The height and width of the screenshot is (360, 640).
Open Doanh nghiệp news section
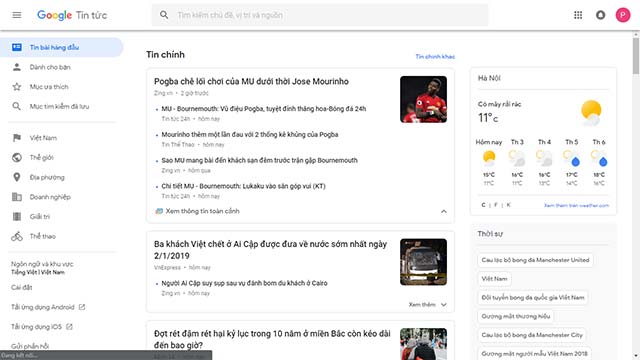(50, 197)
